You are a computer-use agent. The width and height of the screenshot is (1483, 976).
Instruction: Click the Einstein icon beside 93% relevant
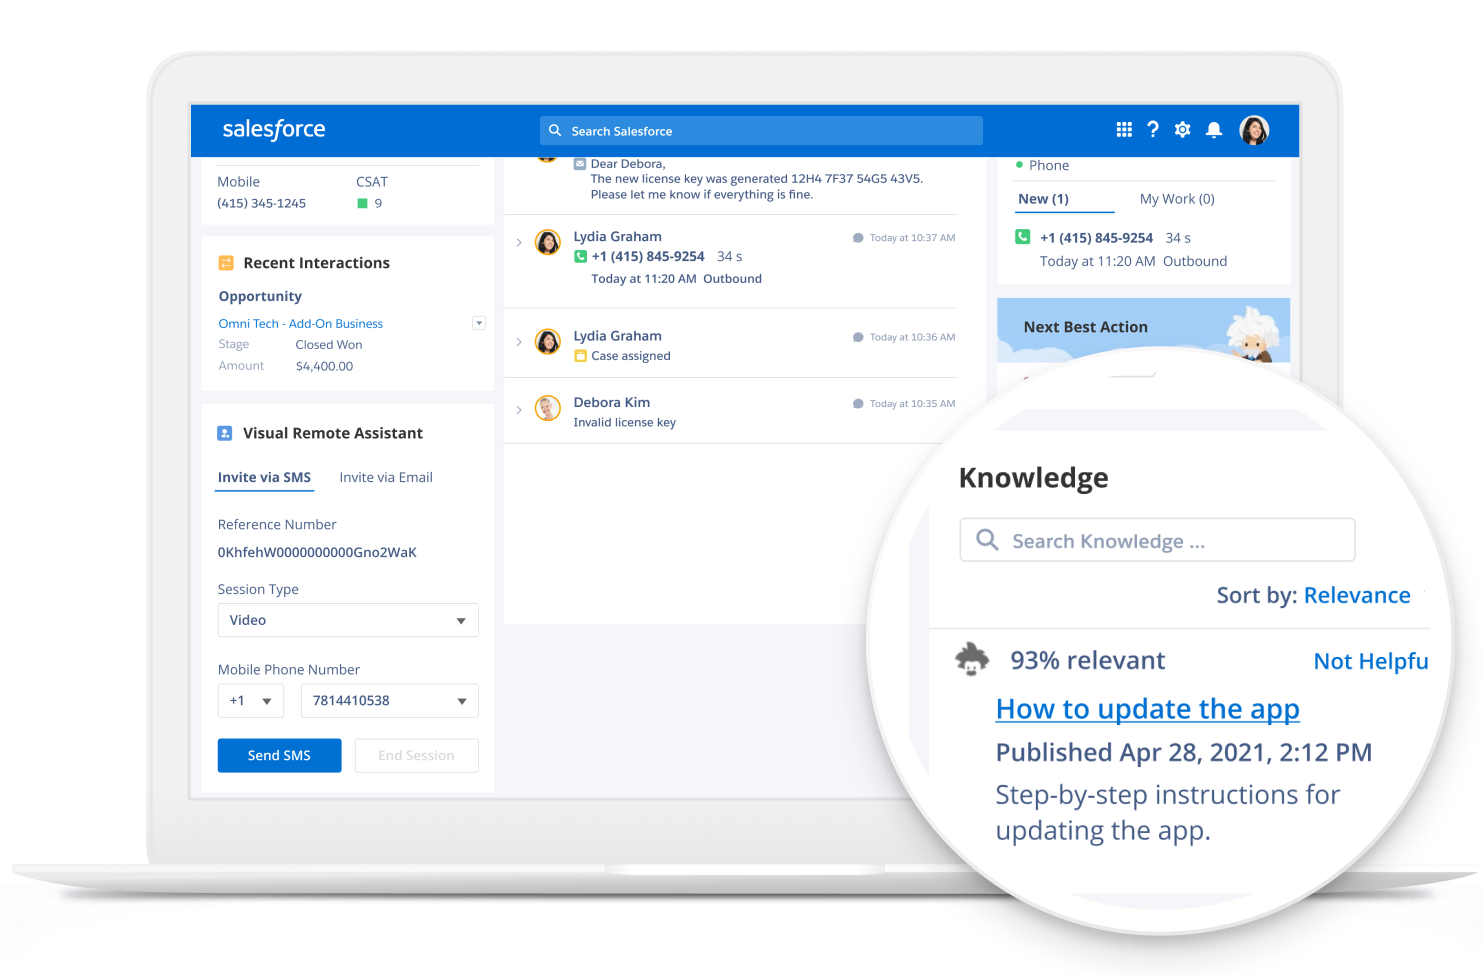pos(971,660)
